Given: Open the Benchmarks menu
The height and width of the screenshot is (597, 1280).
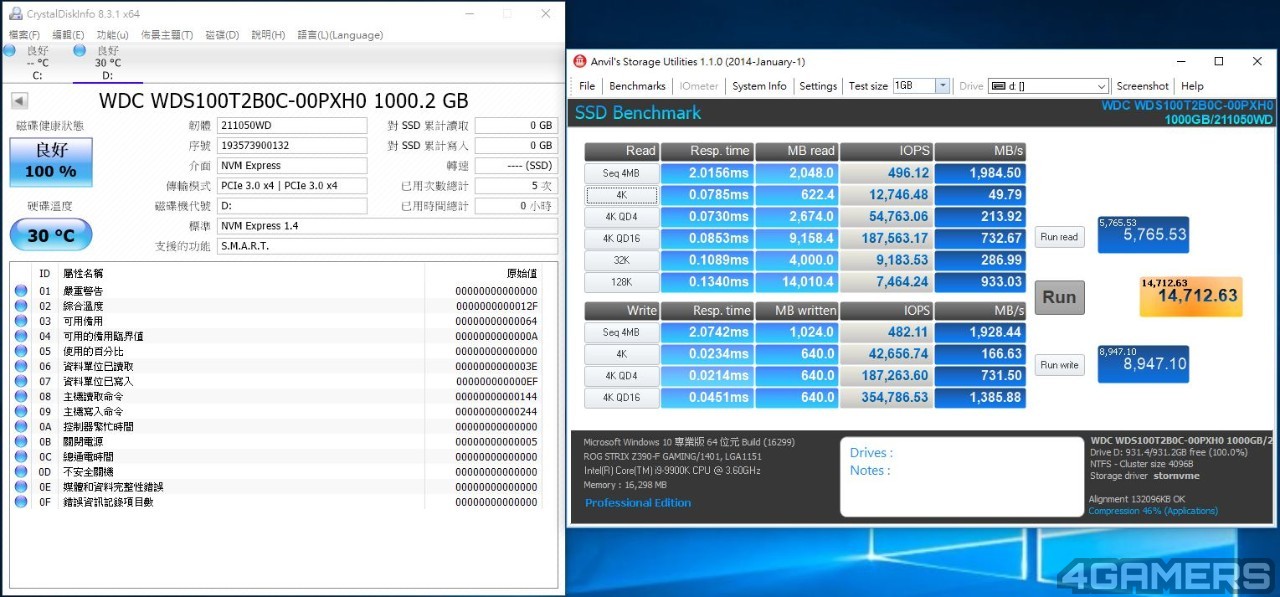Looking at the screenshot, I should pos(637,86).
